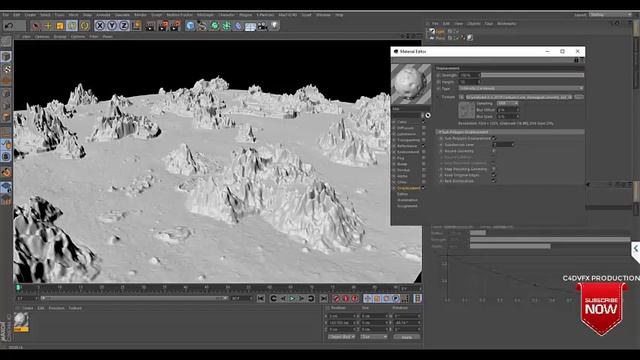640x360 pixels.
Task: Toggle the Round Geometry checkbox
Action: coord(493,151)
